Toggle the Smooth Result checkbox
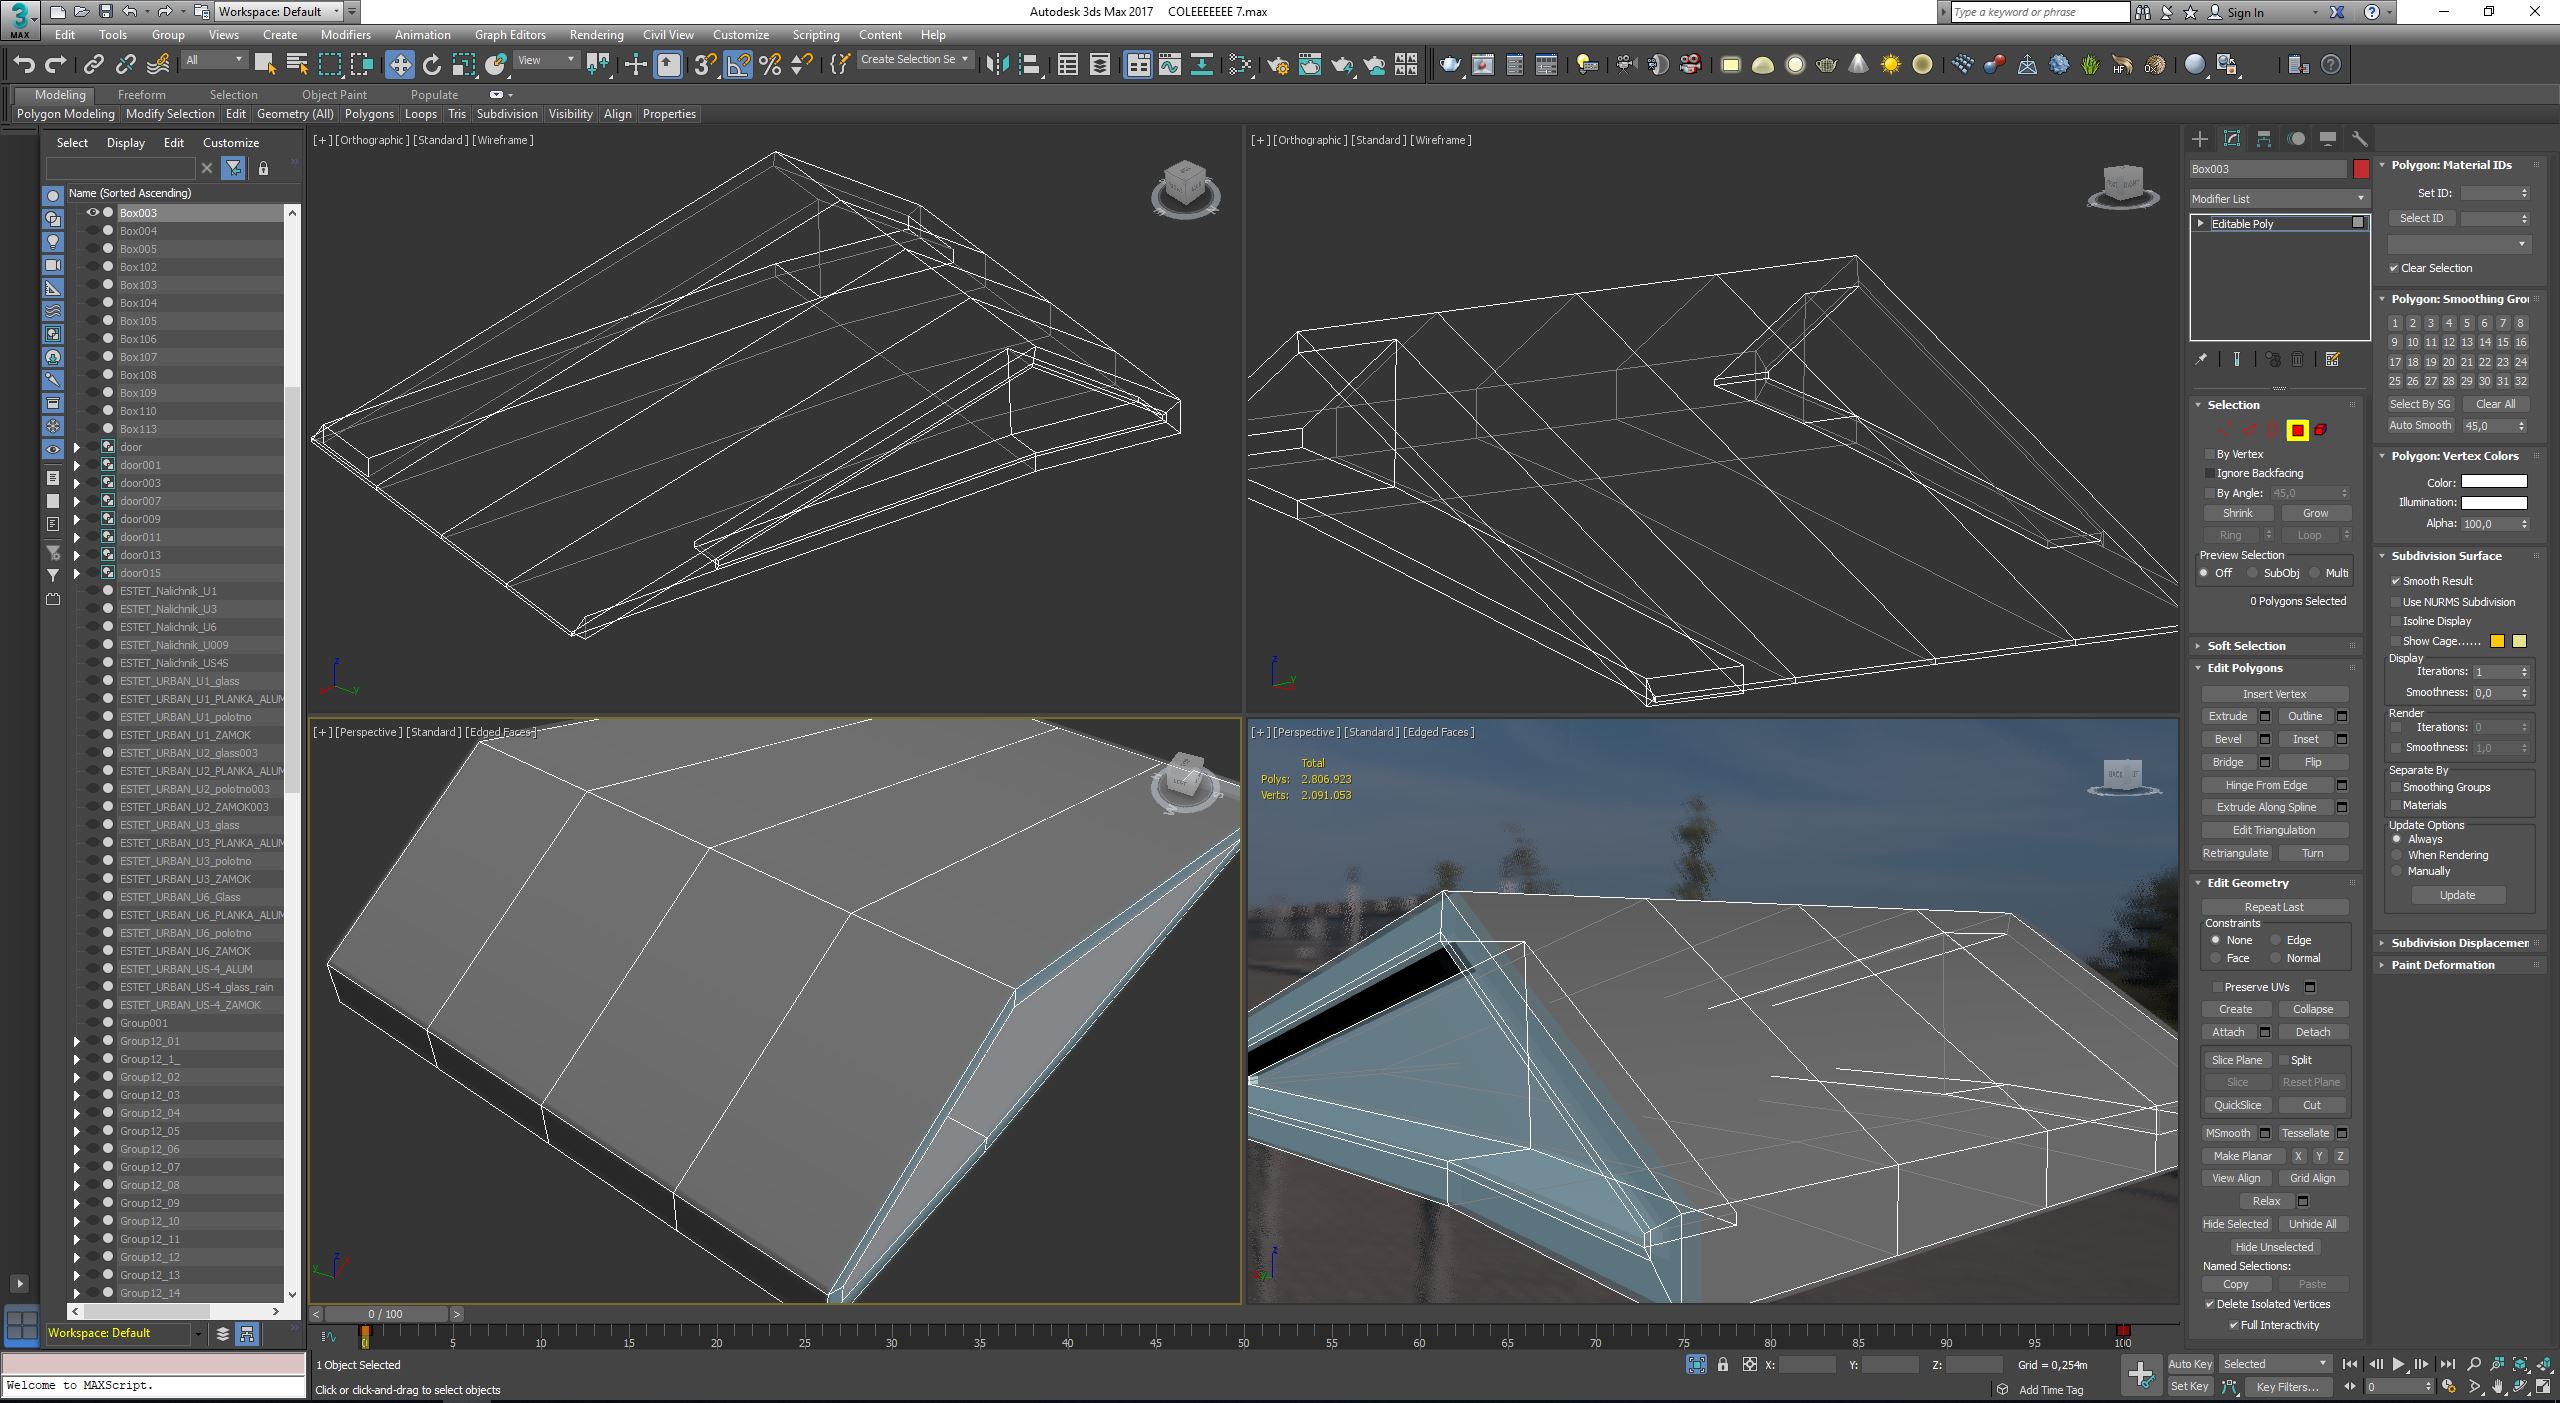 point(2396,581)
